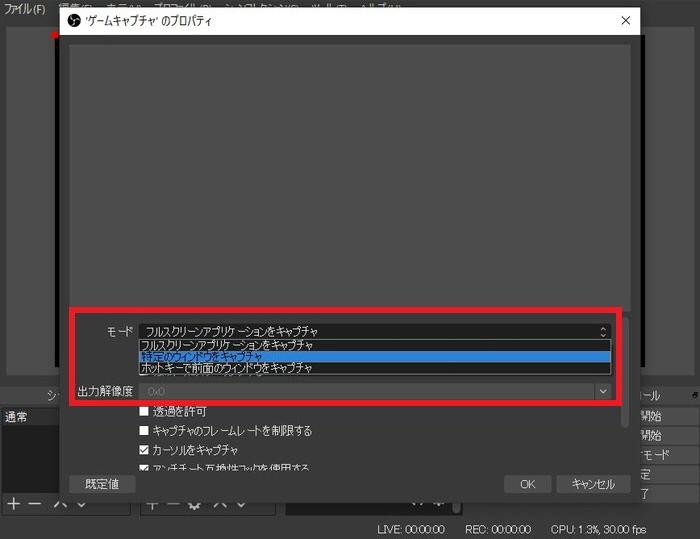The image size is (700, 539).
Task: Confirm the properties with OK
Action: (x=527, y=484)
